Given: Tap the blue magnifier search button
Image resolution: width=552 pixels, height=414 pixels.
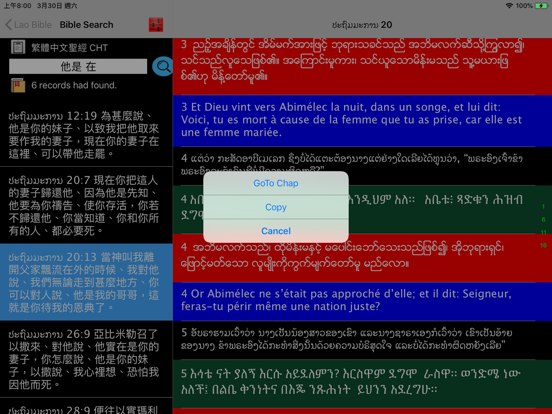Looking at the screenshot, I should (163, 66).
